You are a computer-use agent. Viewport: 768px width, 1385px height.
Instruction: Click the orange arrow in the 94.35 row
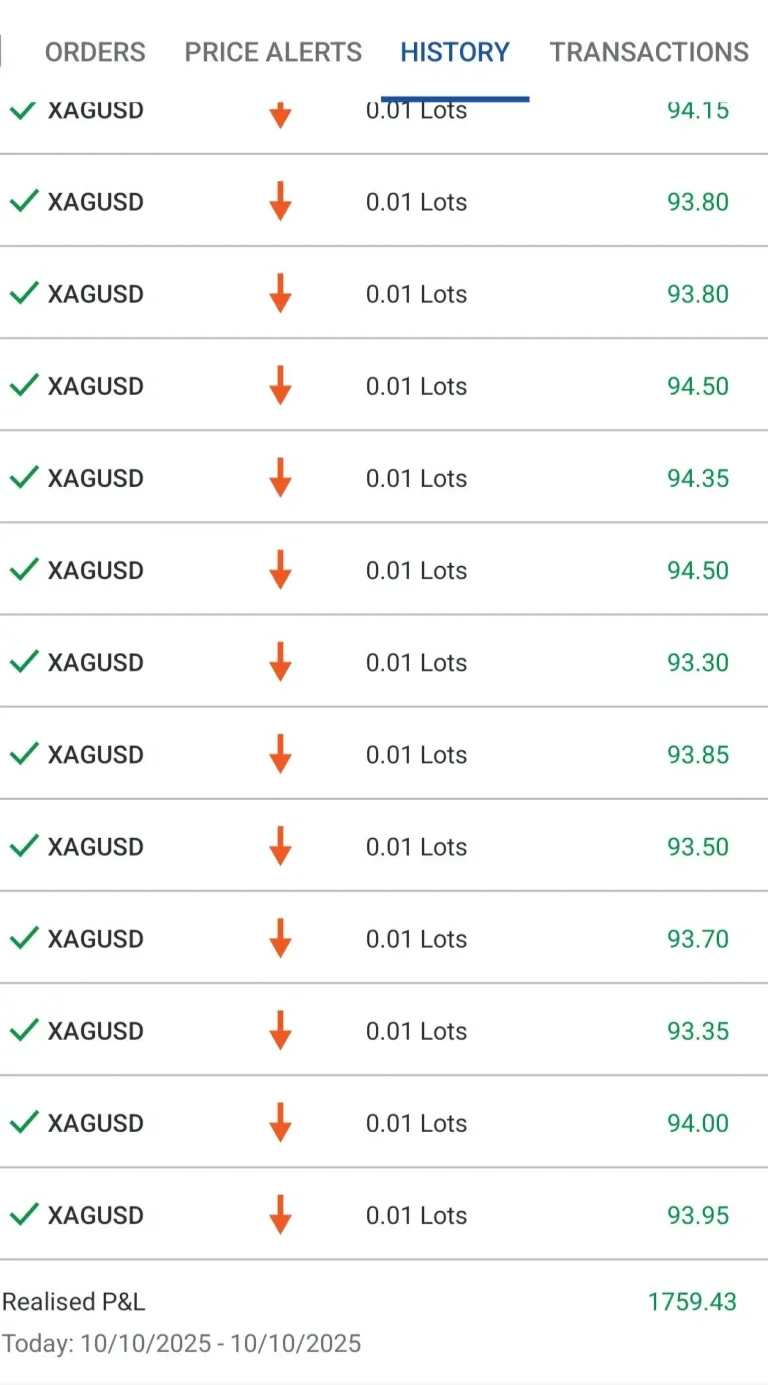pos(280,478)
